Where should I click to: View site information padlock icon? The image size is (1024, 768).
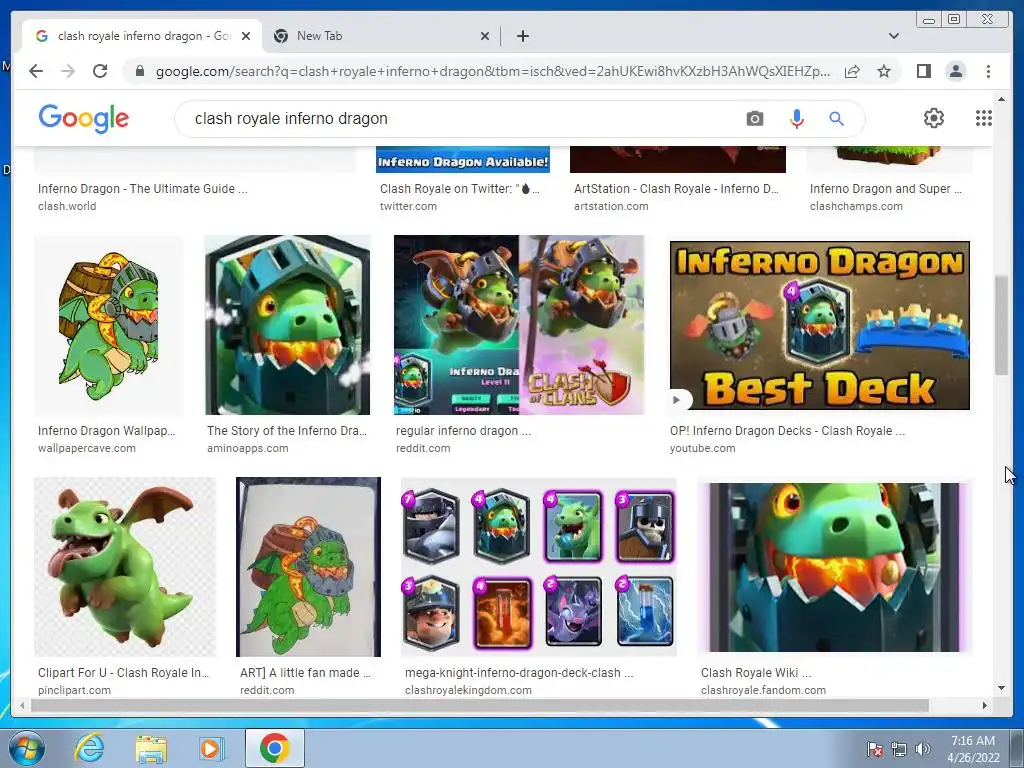tap(139, 71)
